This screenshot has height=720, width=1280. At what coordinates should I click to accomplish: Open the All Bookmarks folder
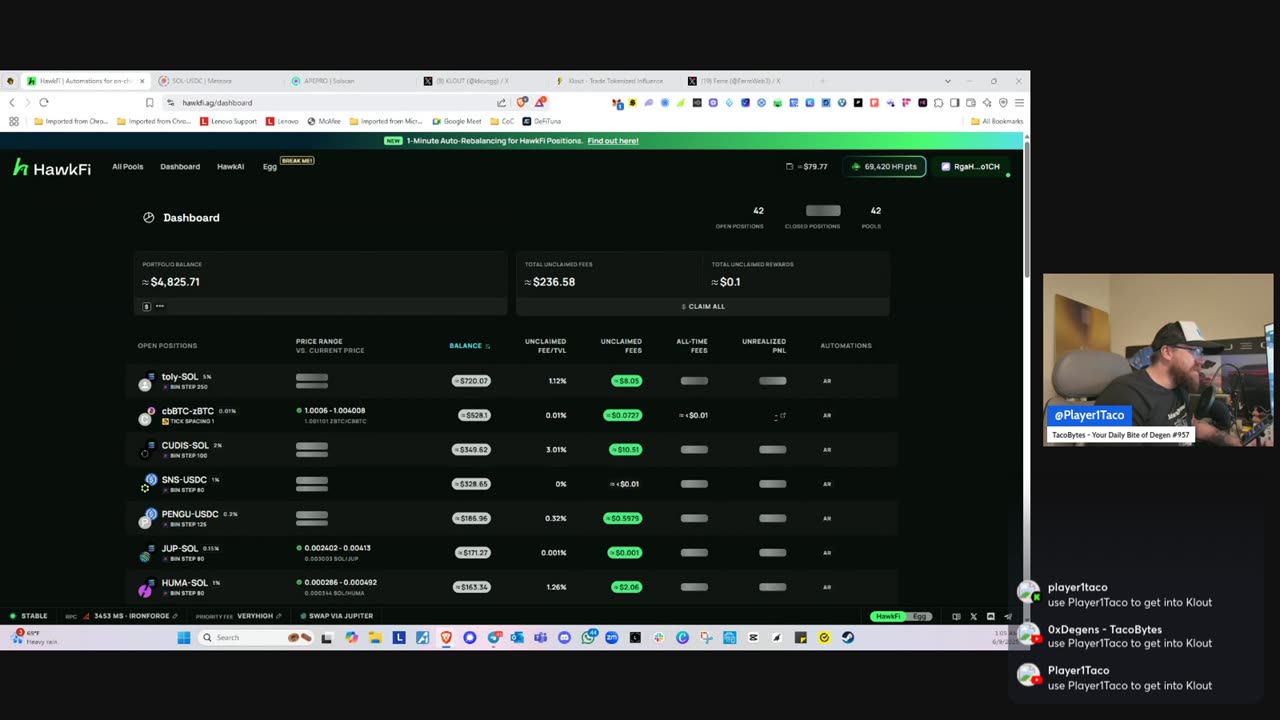pos(997,122)
